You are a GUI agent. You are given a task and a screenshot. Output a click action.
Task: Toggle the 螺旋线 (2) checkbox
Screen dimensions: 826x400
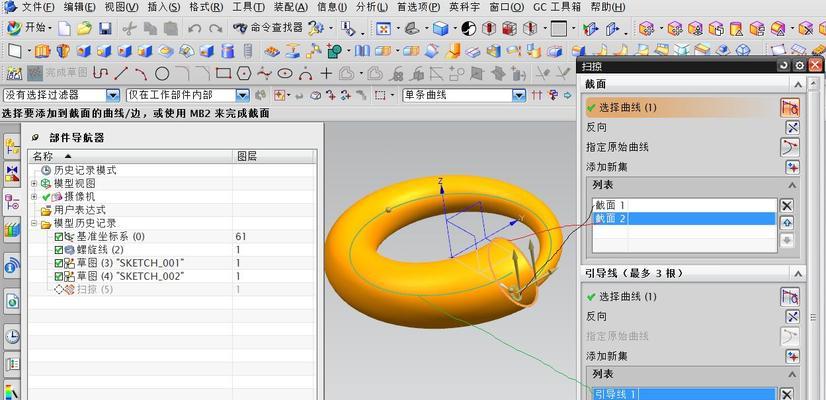(59, 249)
